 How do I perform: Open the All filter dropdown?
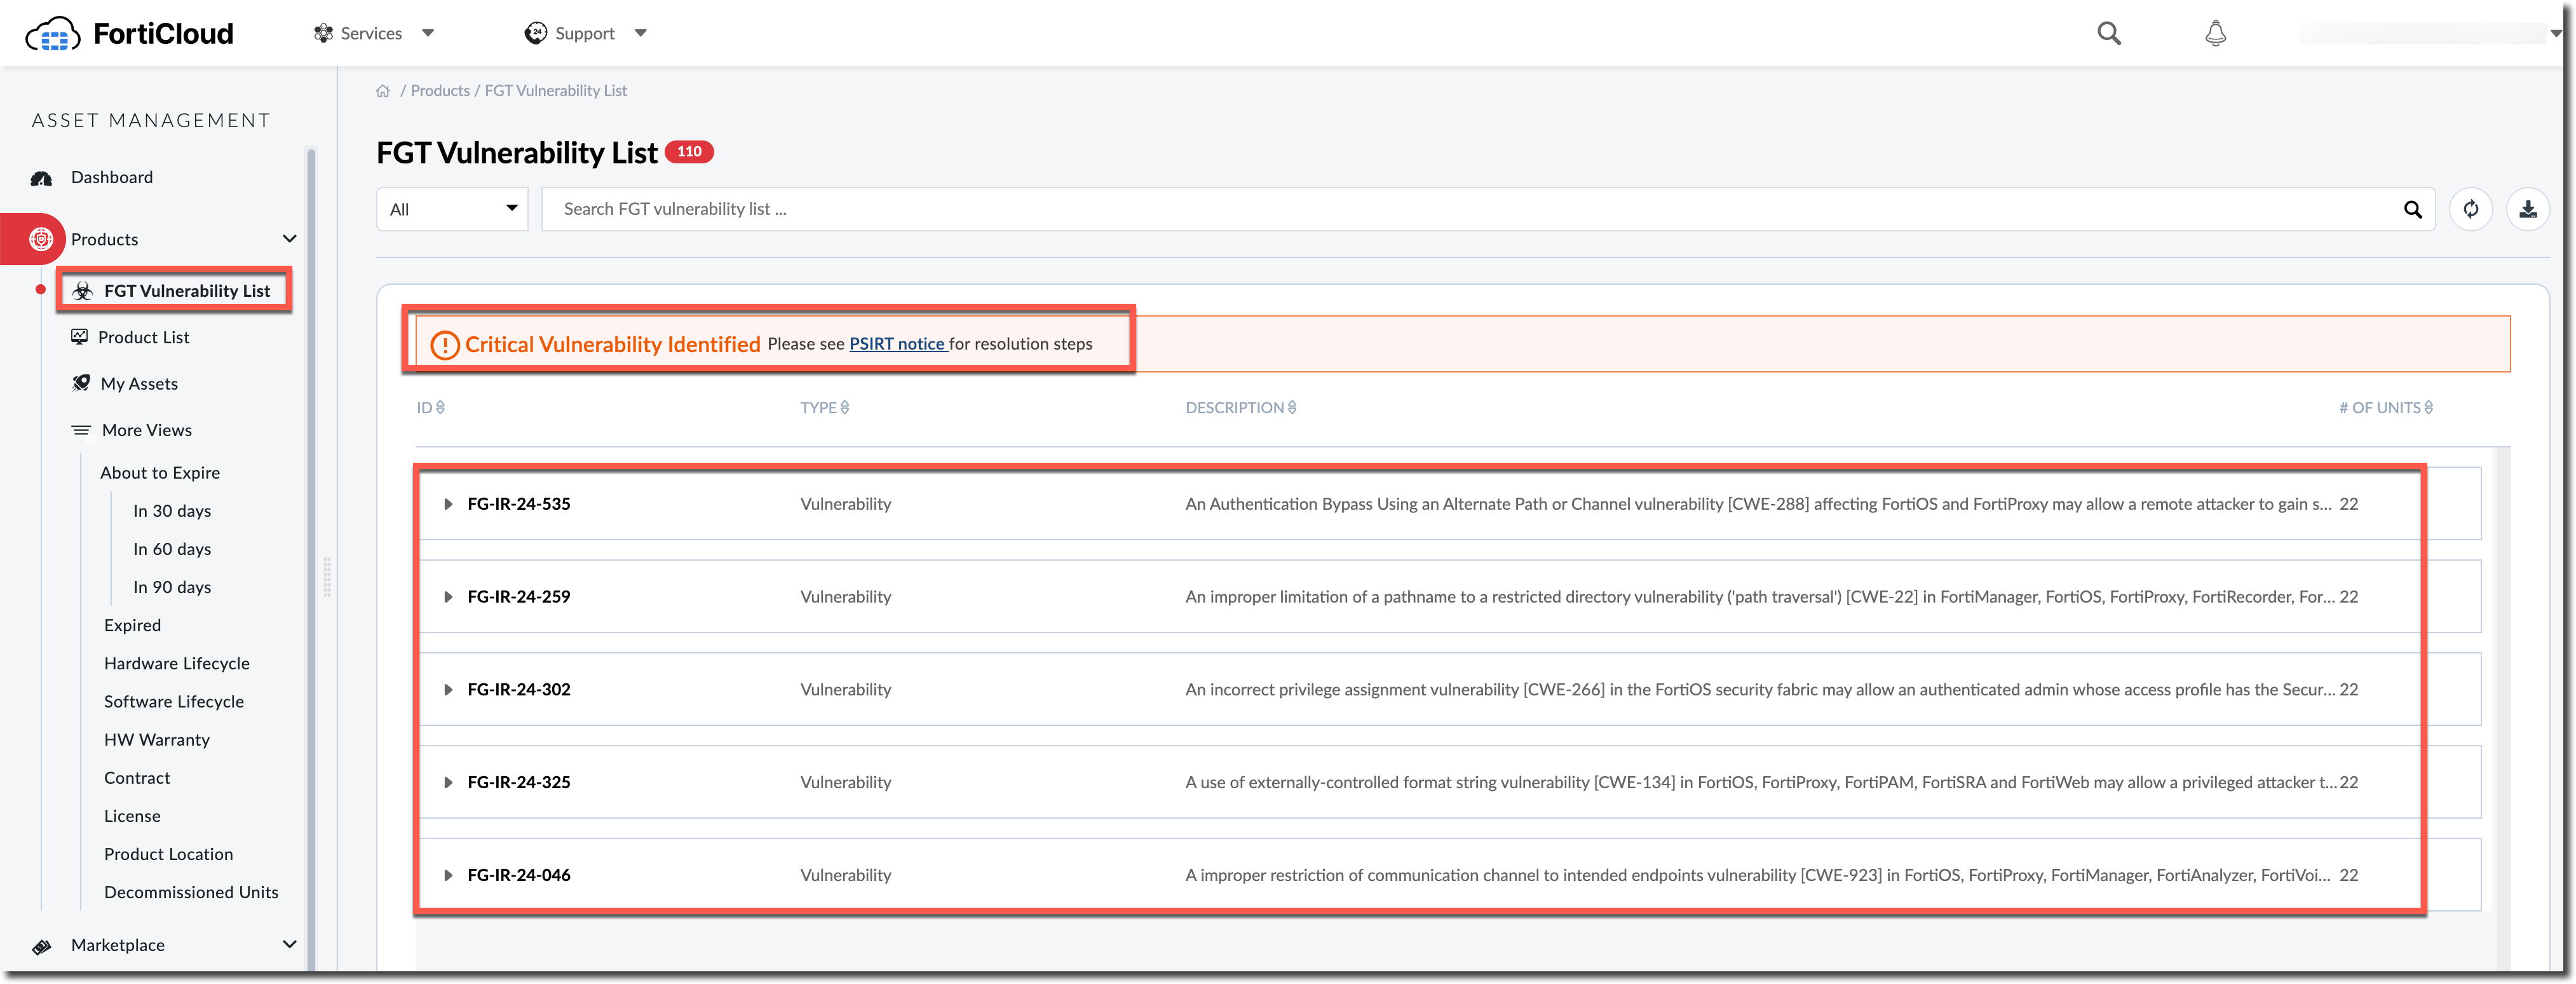[x=452, y=209]
